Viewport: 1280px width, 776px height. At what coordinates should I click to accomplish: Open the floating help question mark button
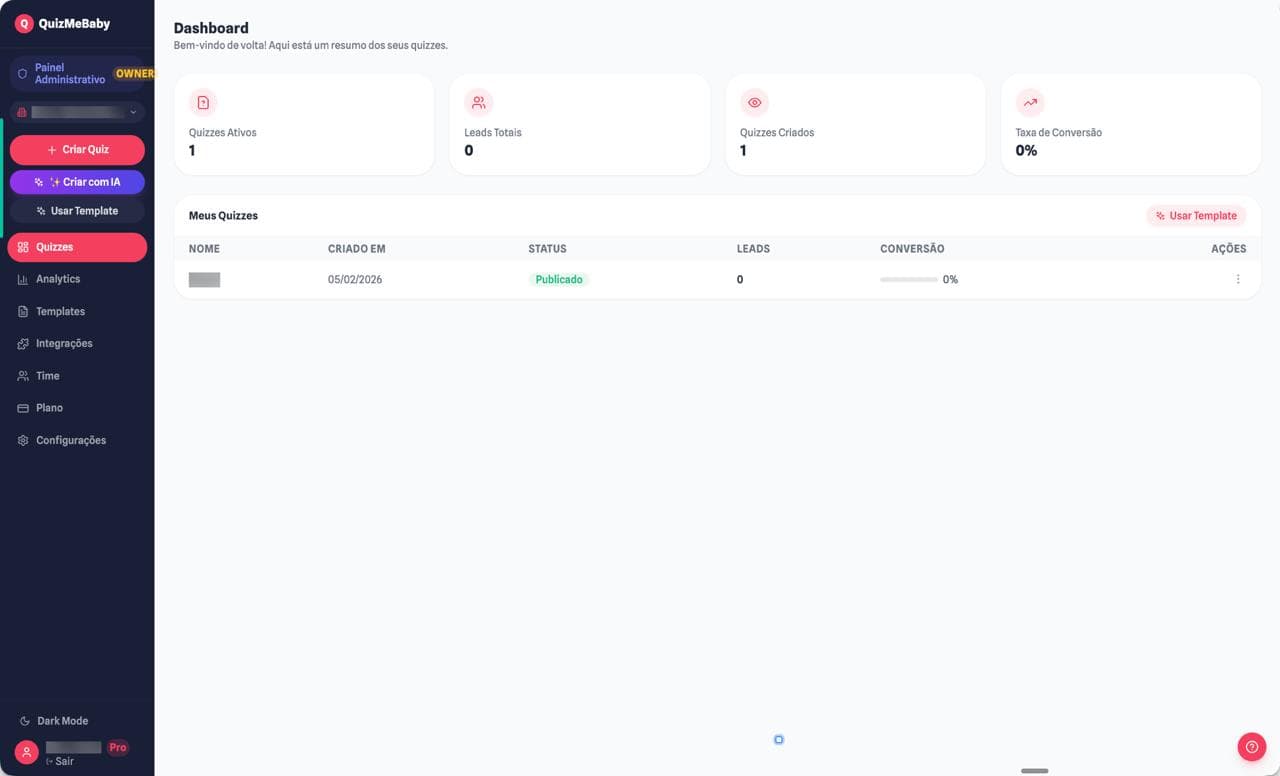tap(1251, 746)
